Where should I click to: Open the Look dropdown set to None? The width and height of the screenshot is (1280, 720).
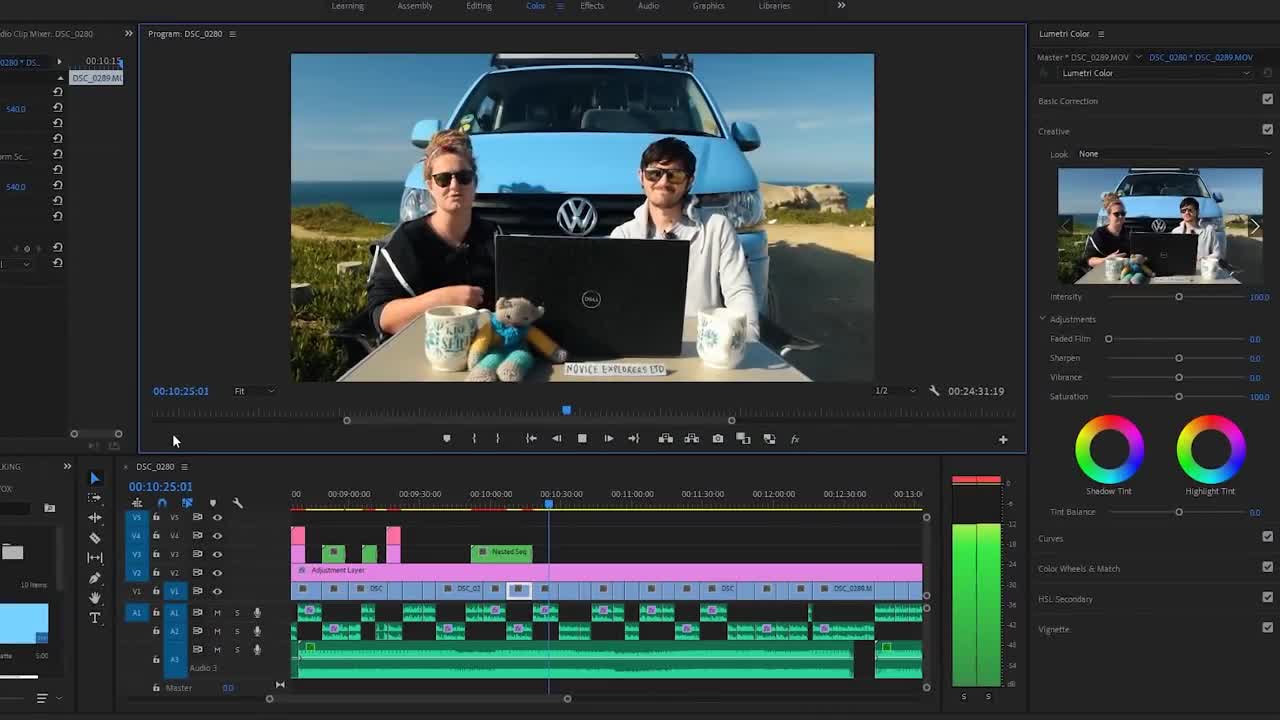1174,154
